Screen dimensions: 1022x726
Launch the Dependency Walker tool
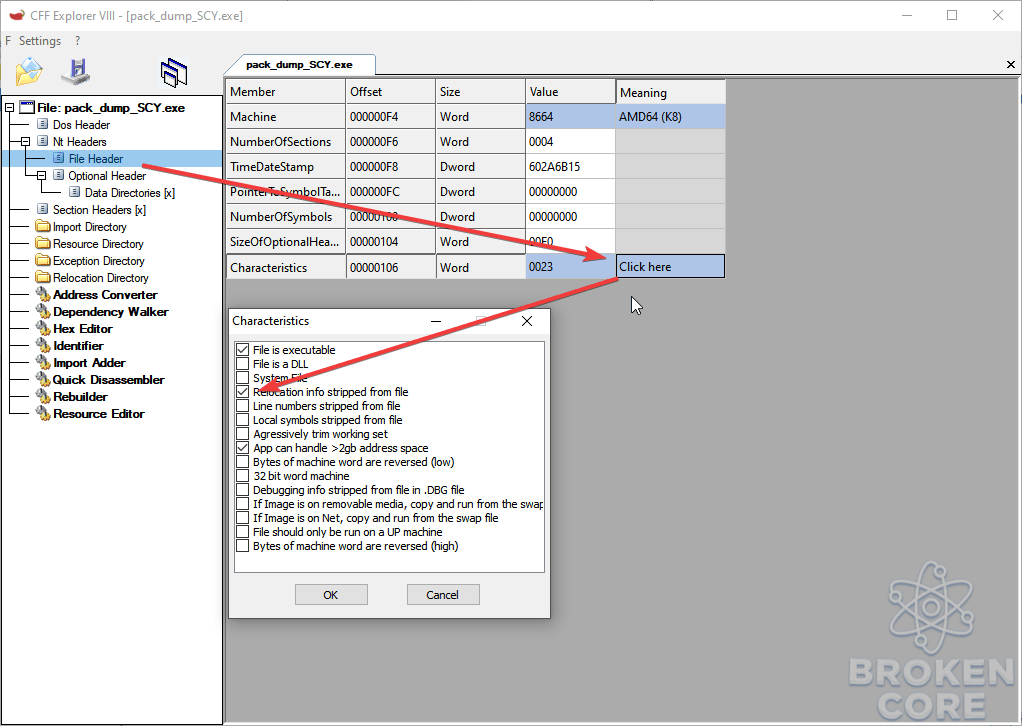coord(110,312)
